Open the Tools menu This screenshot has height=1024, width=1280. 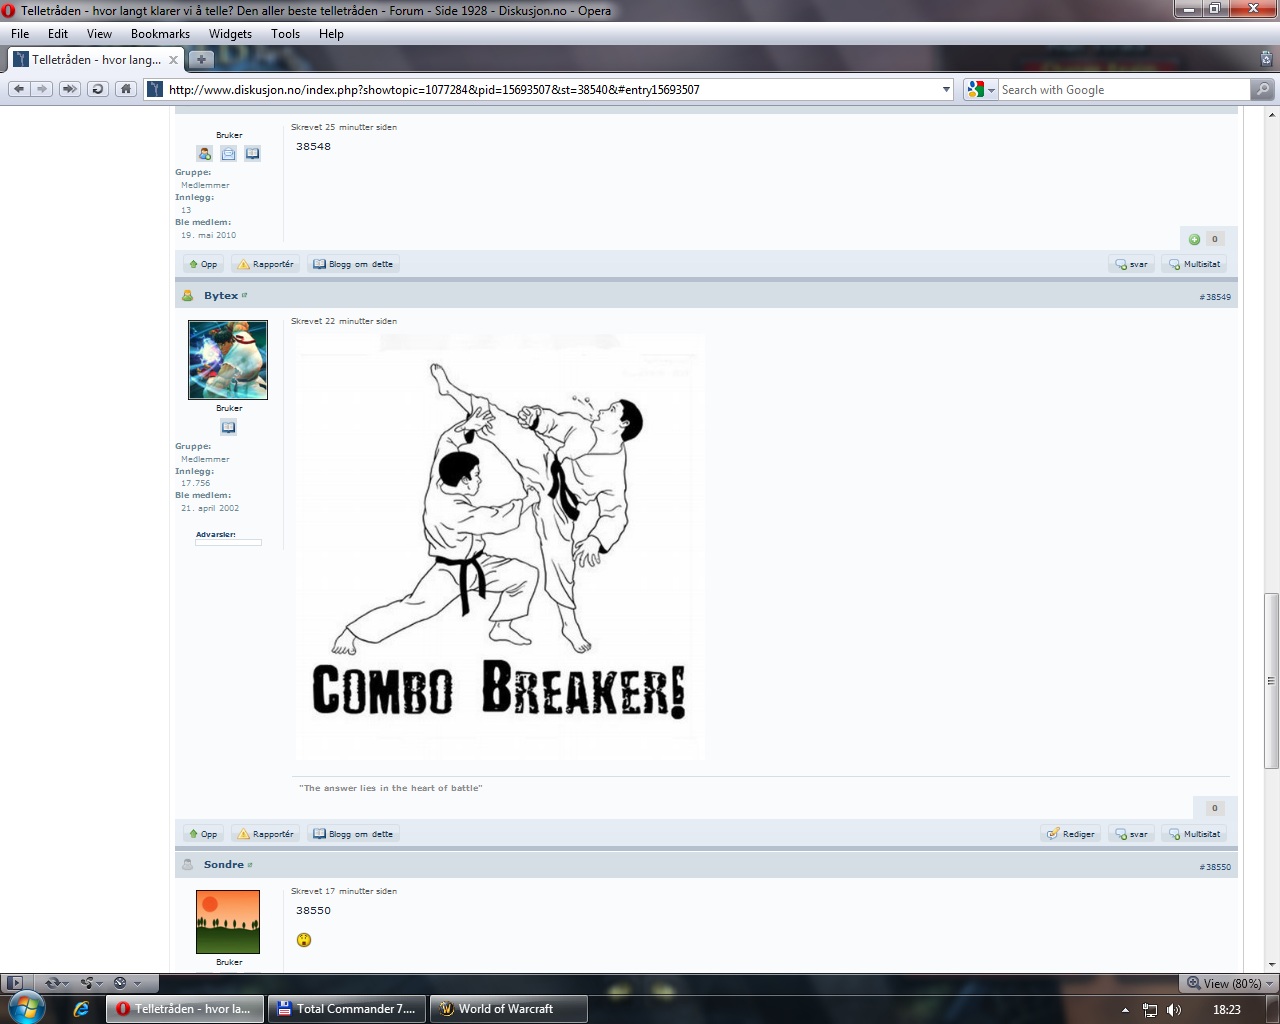285,33
